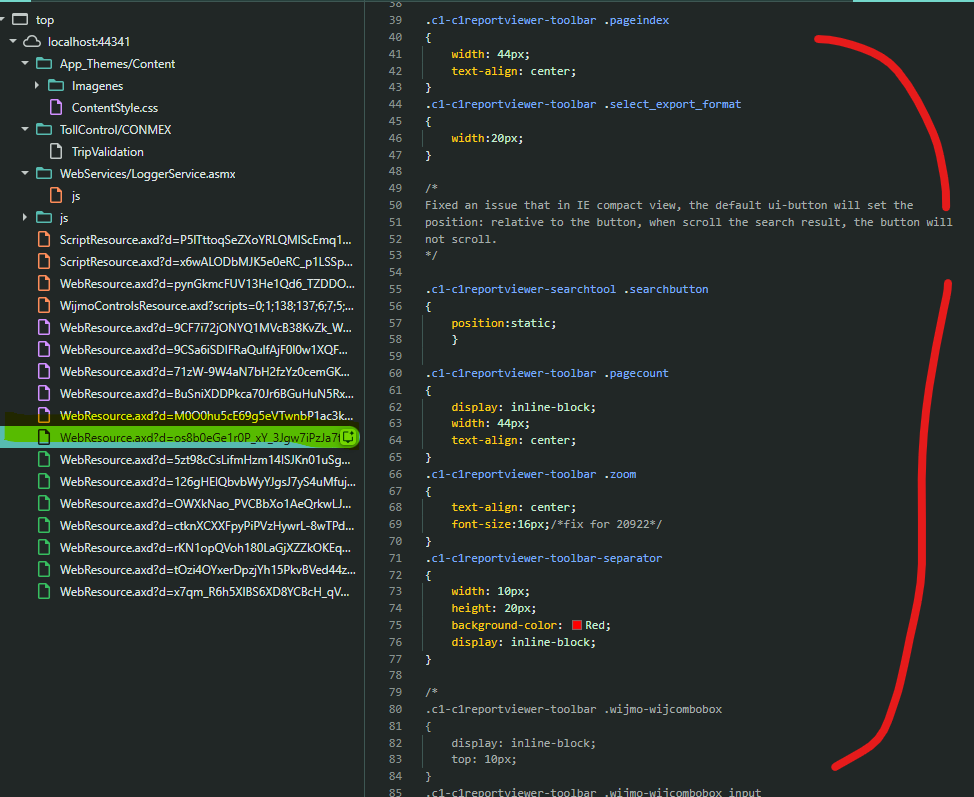Select the Imagenes folder row
The width and height of the screenshot is (974, 797).
pos(98,86)
